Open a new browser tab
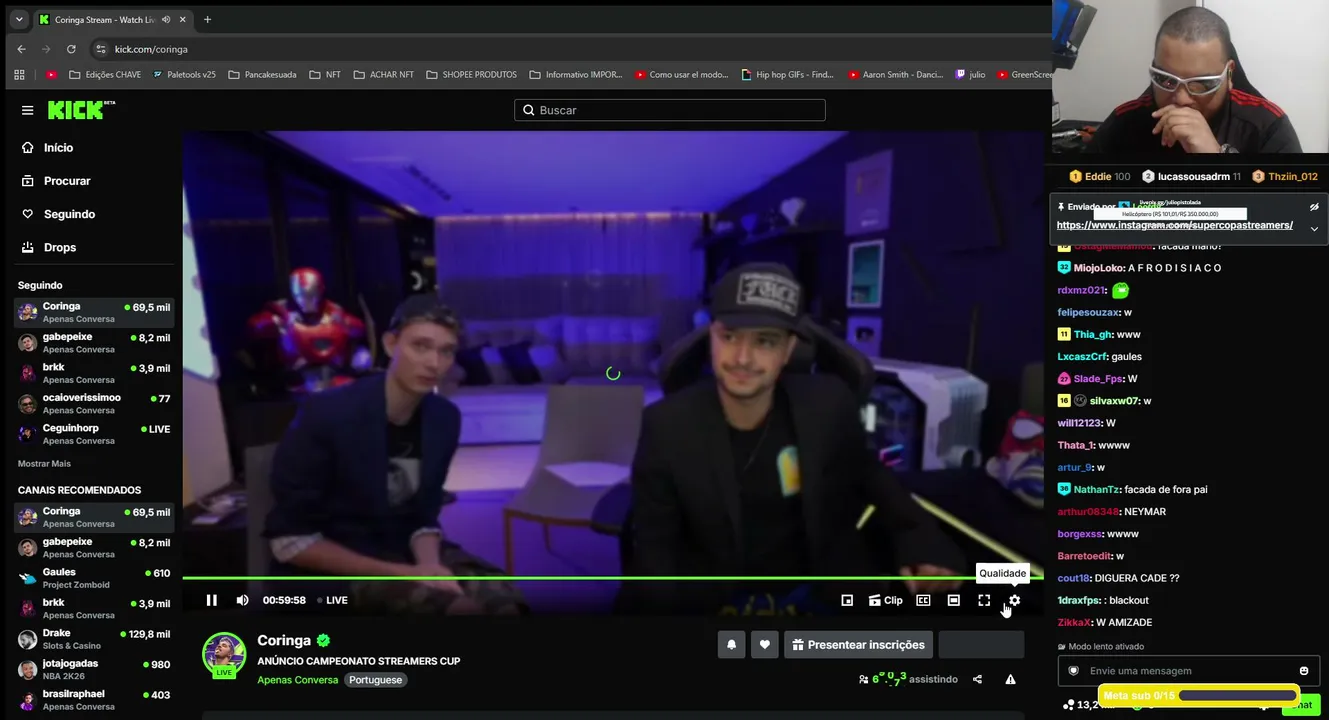This screenshot has height=720, width=1329. point(207,19)
